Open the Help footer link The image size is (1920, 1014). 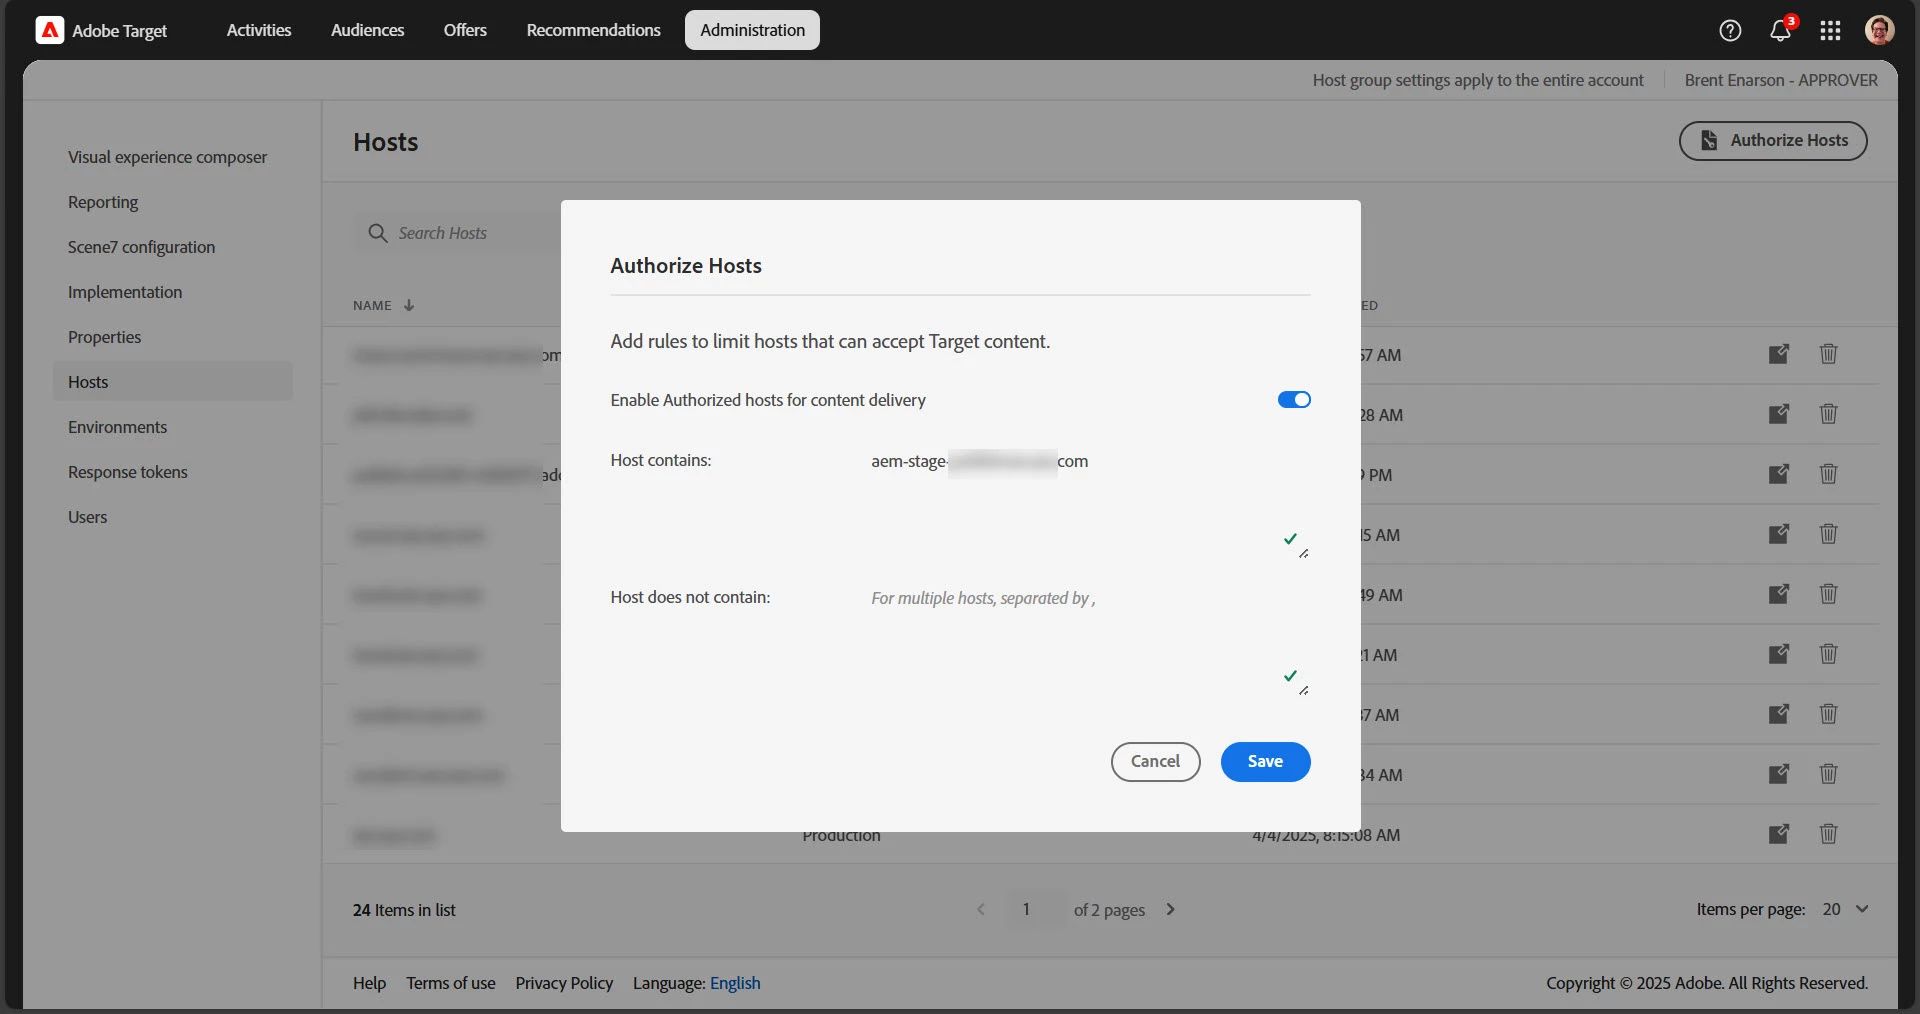point(369,983)
